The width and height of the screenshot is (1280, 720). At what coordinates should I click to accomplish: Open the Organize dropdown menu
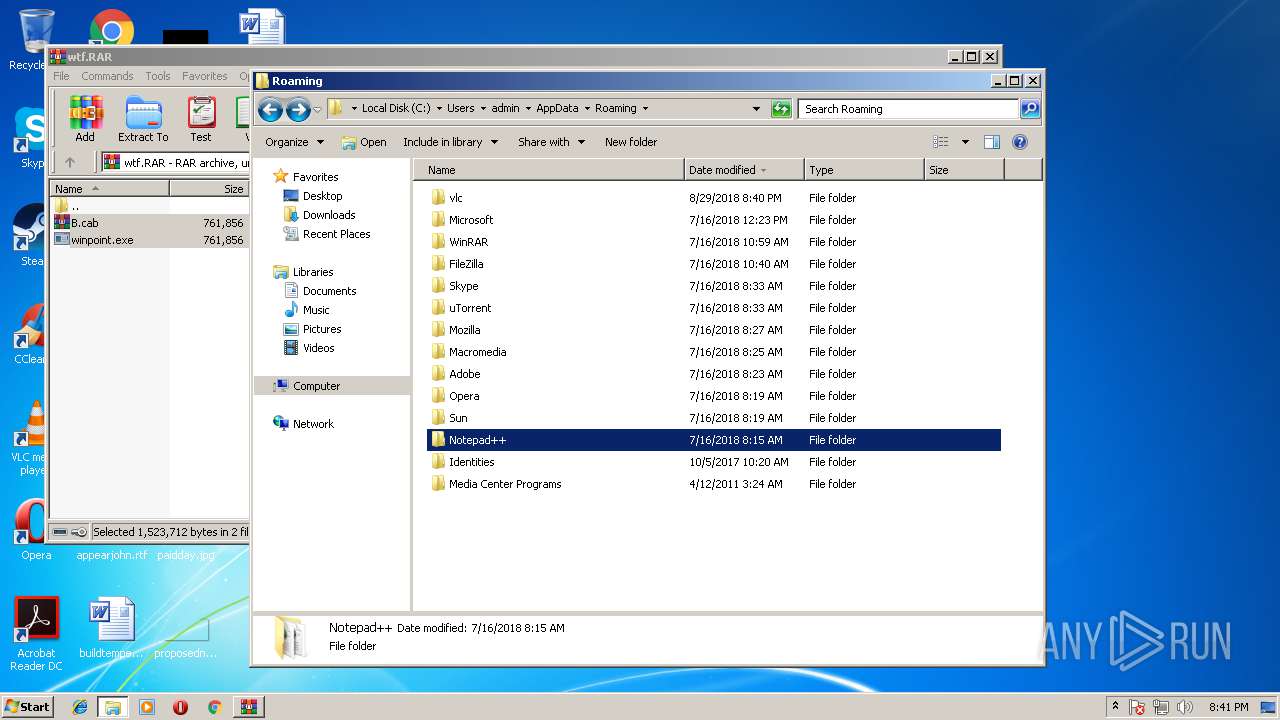[294, 142]
